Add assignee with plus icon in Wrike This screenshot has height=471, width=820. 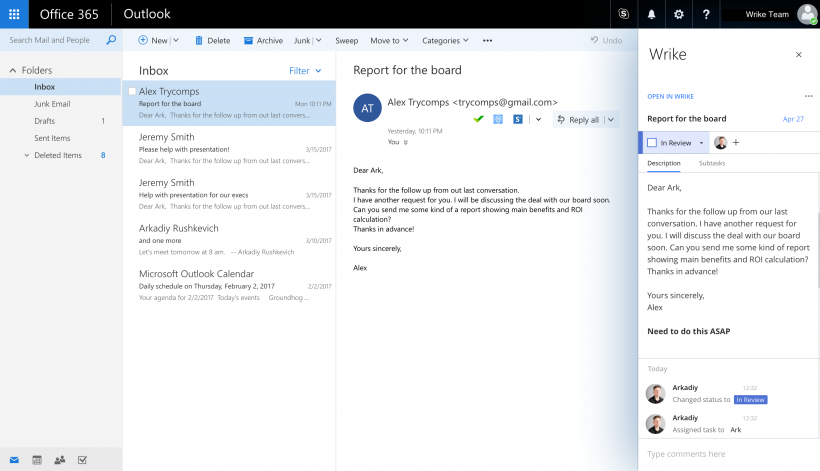[x=736, y=142]
